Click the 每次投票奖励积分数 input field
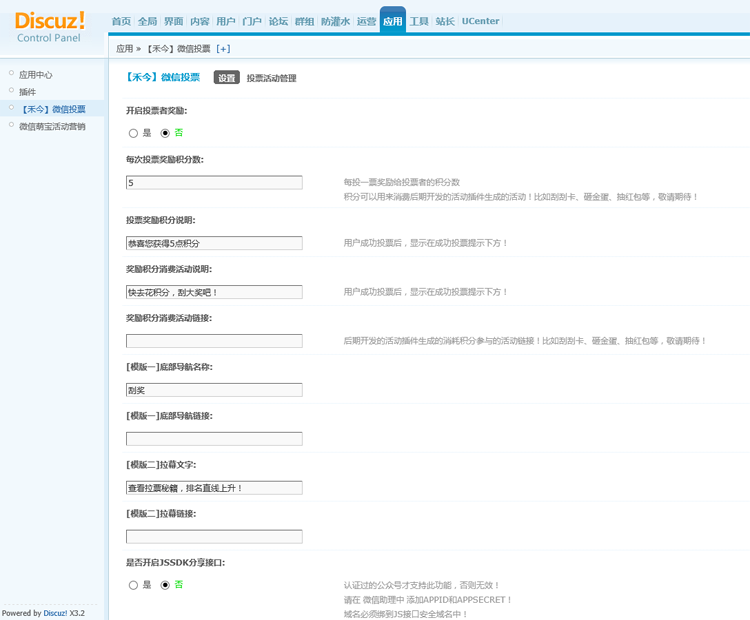 (x=214, y=183)
